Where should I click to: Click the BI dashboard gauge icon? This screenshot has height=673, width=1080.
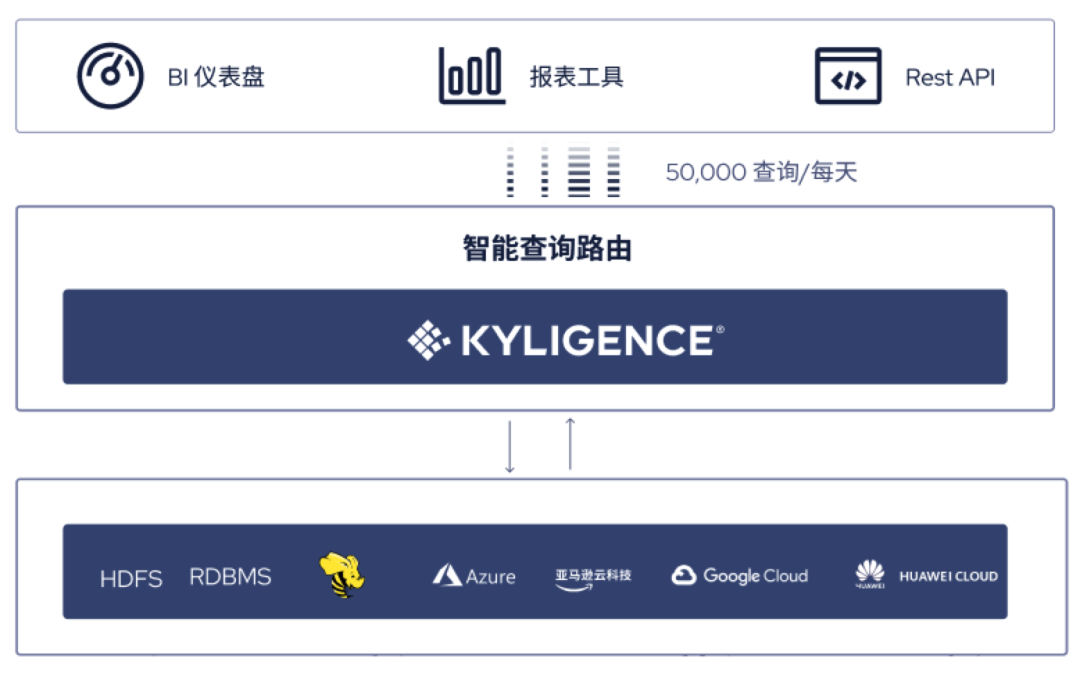pyautogui.click(x=110, y=76)
